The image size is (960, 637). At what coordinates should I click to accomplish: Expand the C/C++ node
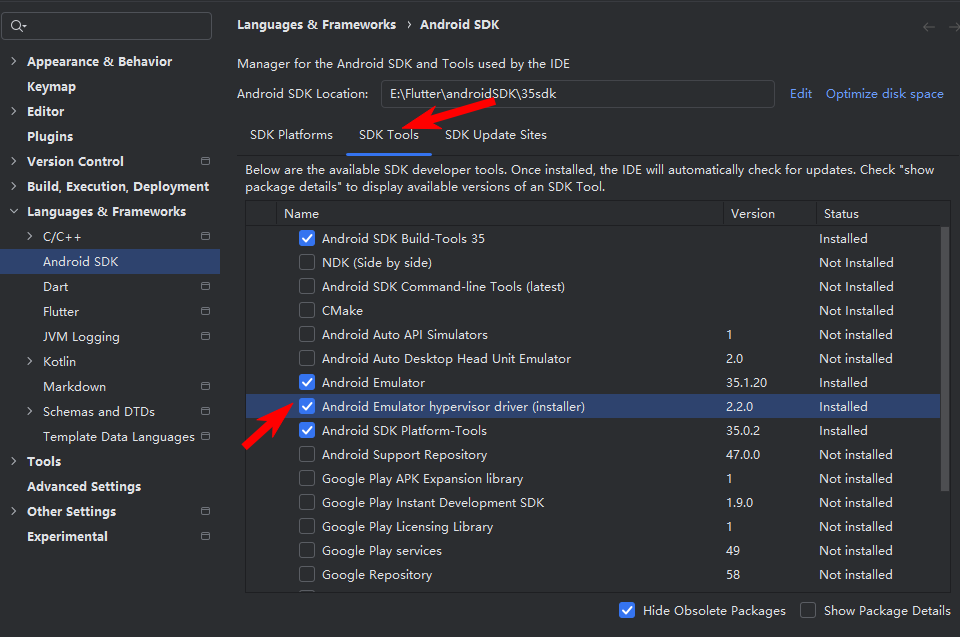29,236
